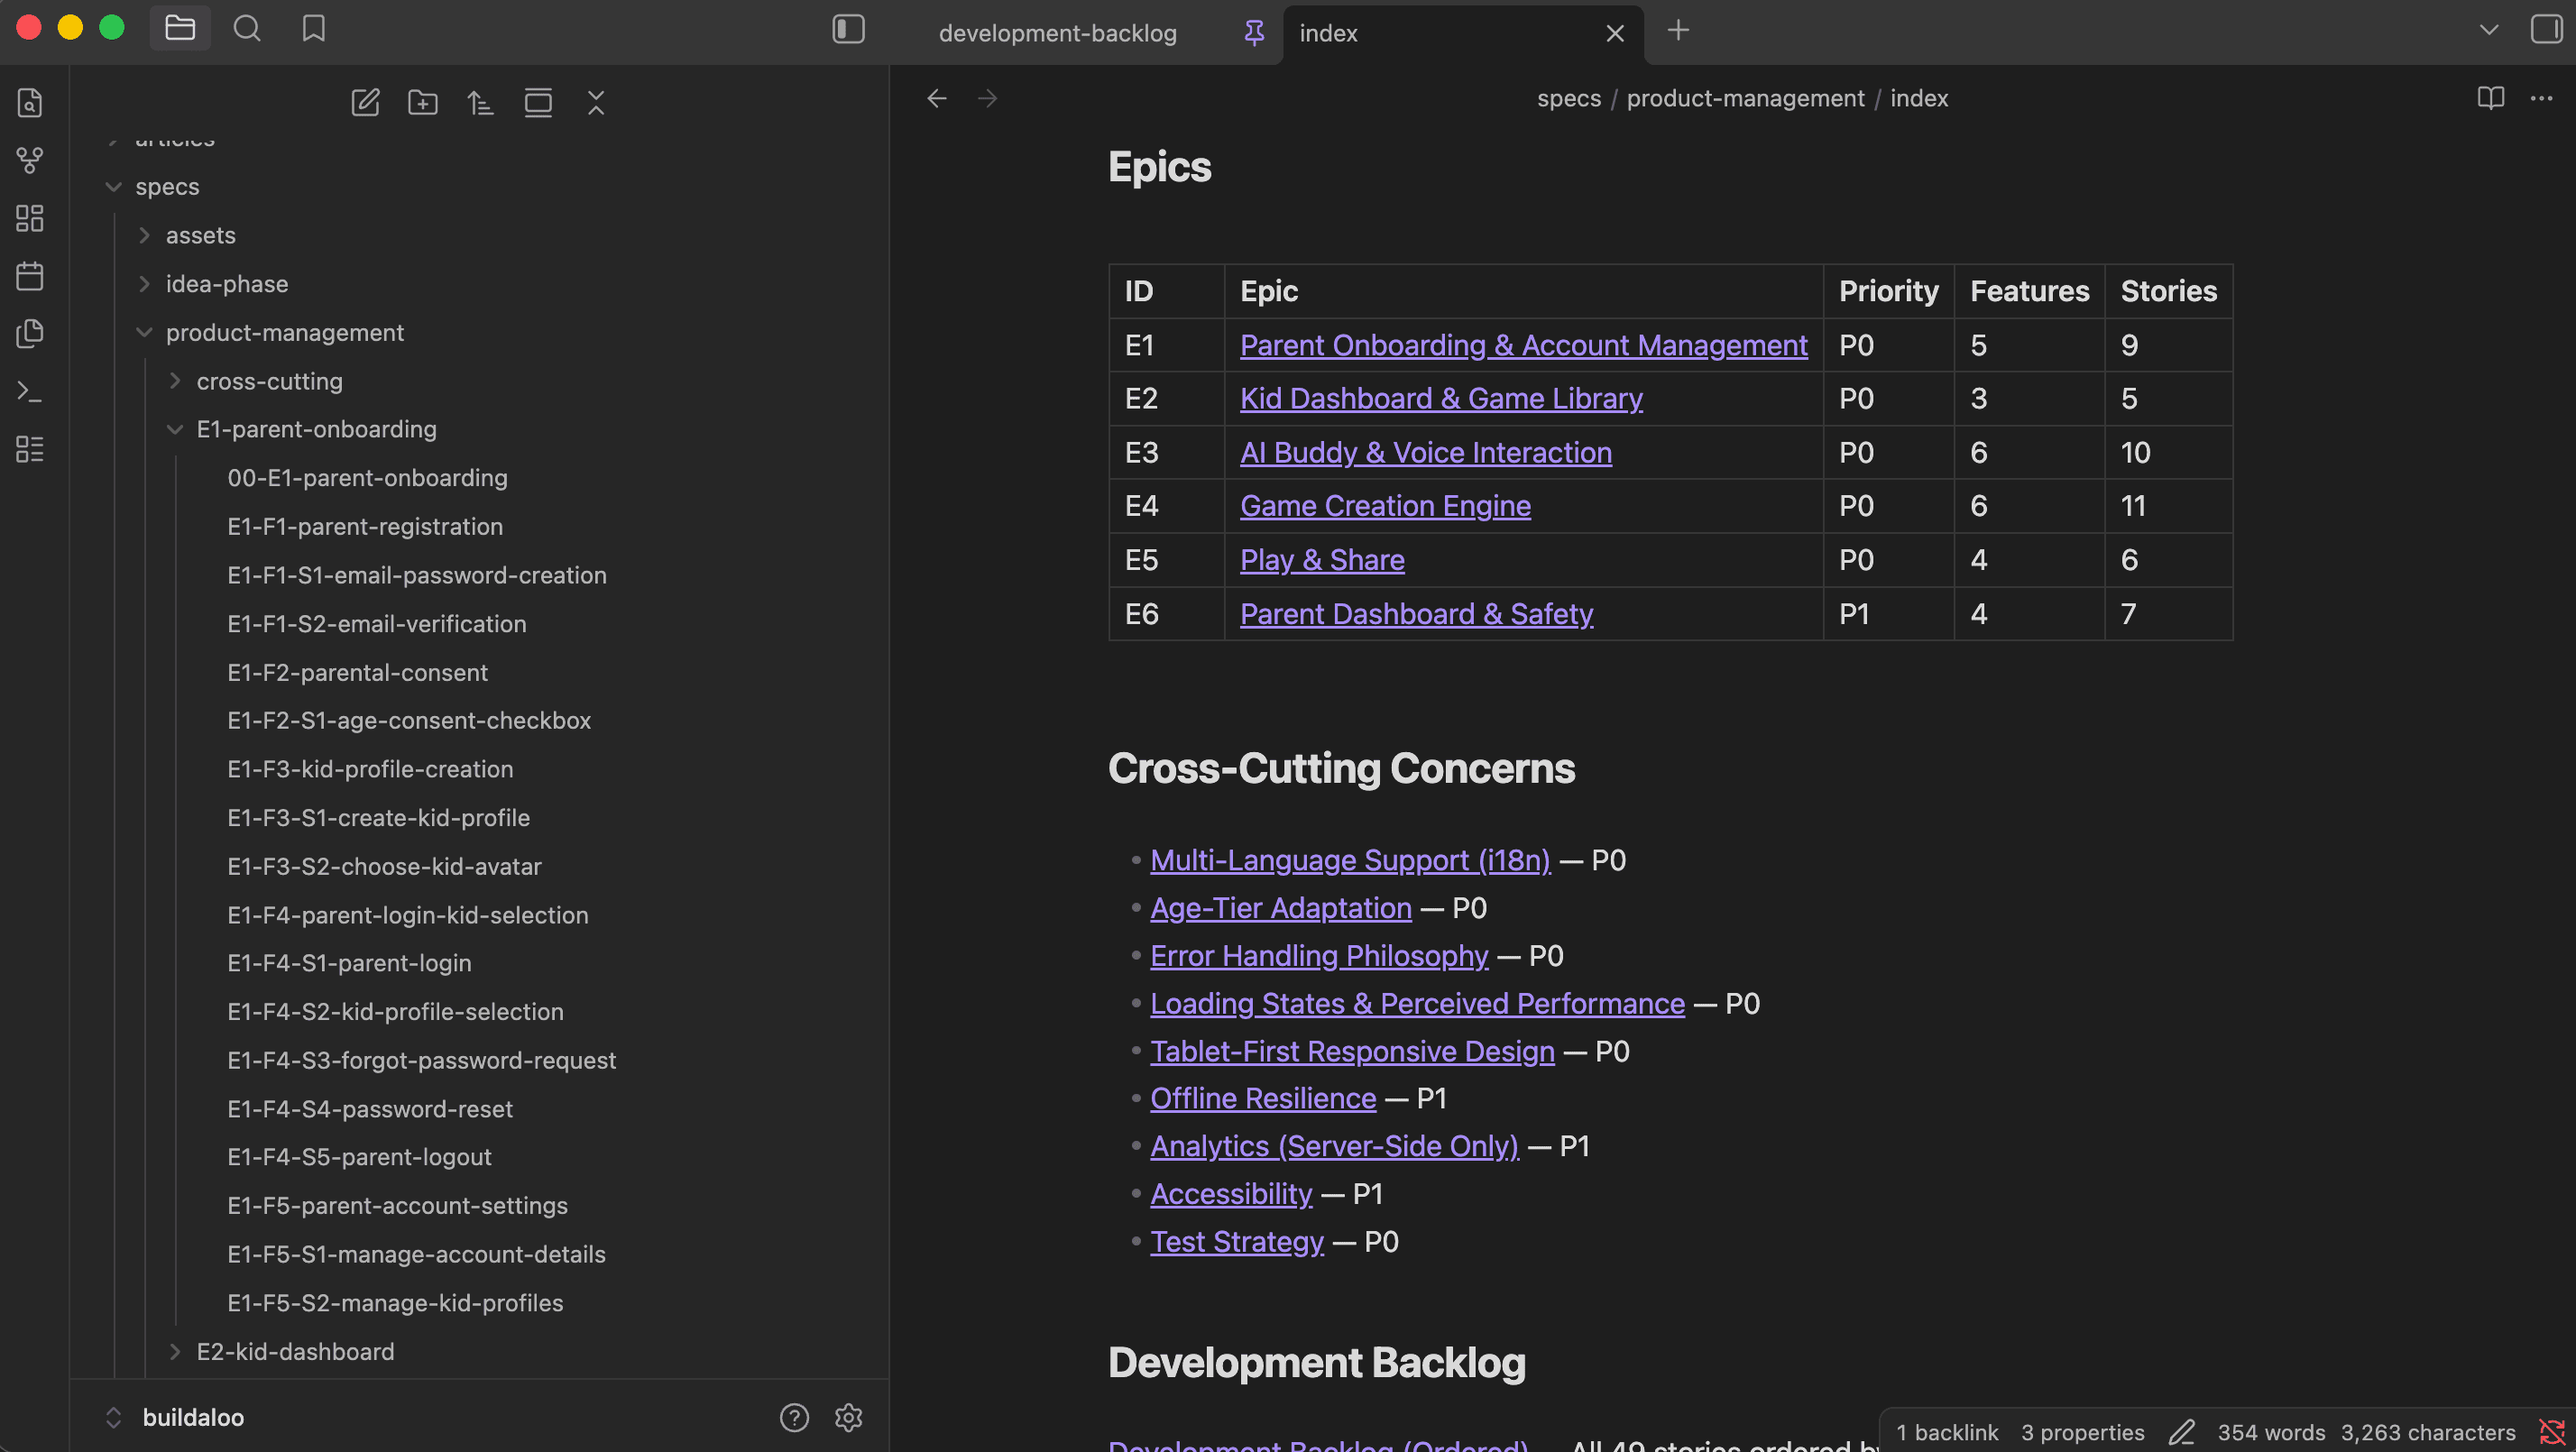Open command palette terminal icon

coord(30,391)
